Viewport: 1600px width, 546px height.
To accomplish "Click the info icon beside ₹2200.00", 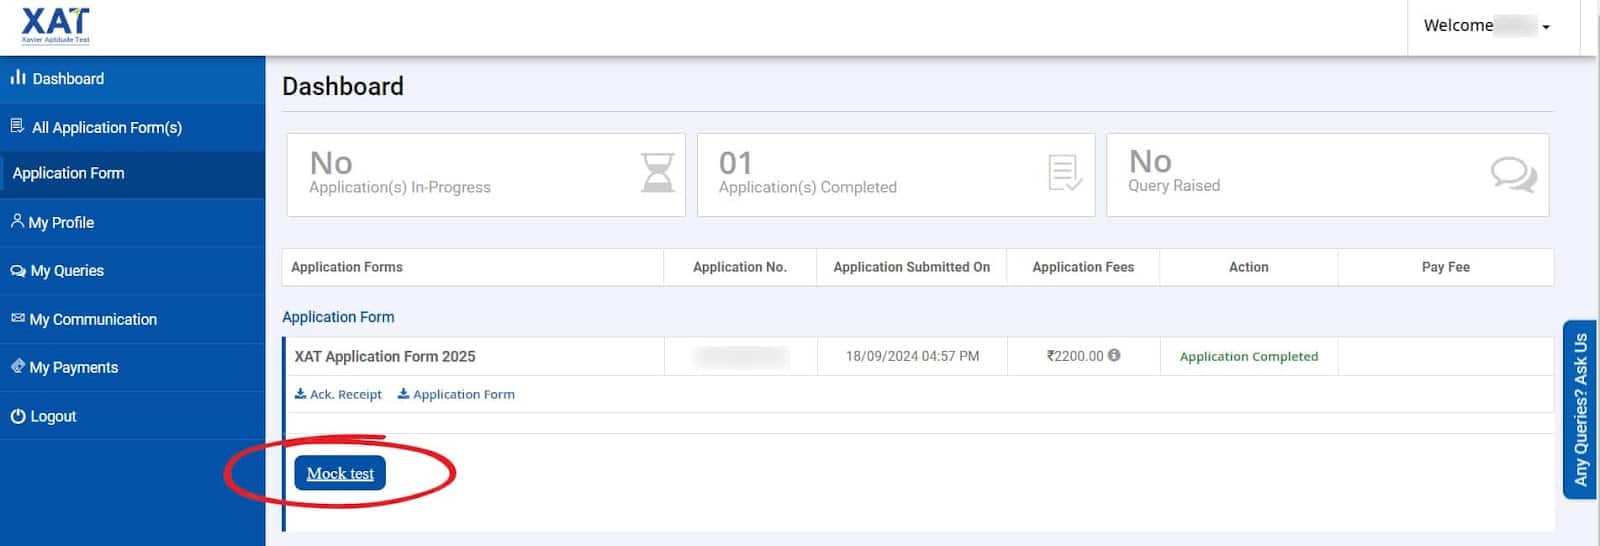I will coord(1114,355).
